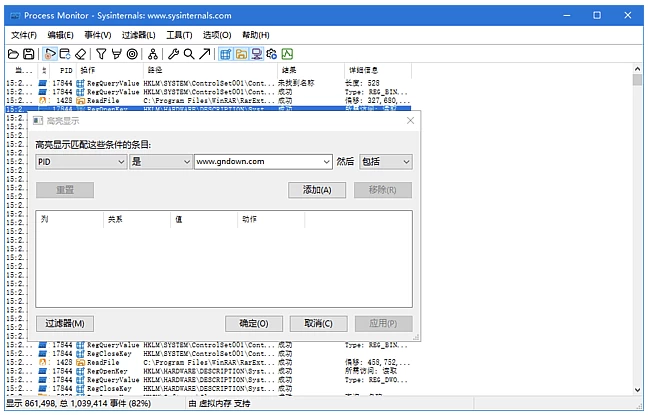This screenshot has height=415, width=648.
Task: Select the 所需访问: 读取 detail cell
Action: [371, 371]
